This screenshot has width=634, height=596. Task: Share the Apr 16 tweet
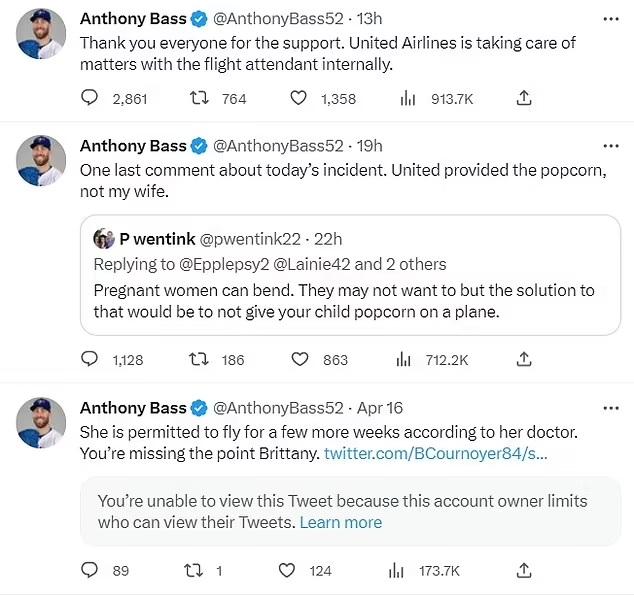[x=524, y=570]
